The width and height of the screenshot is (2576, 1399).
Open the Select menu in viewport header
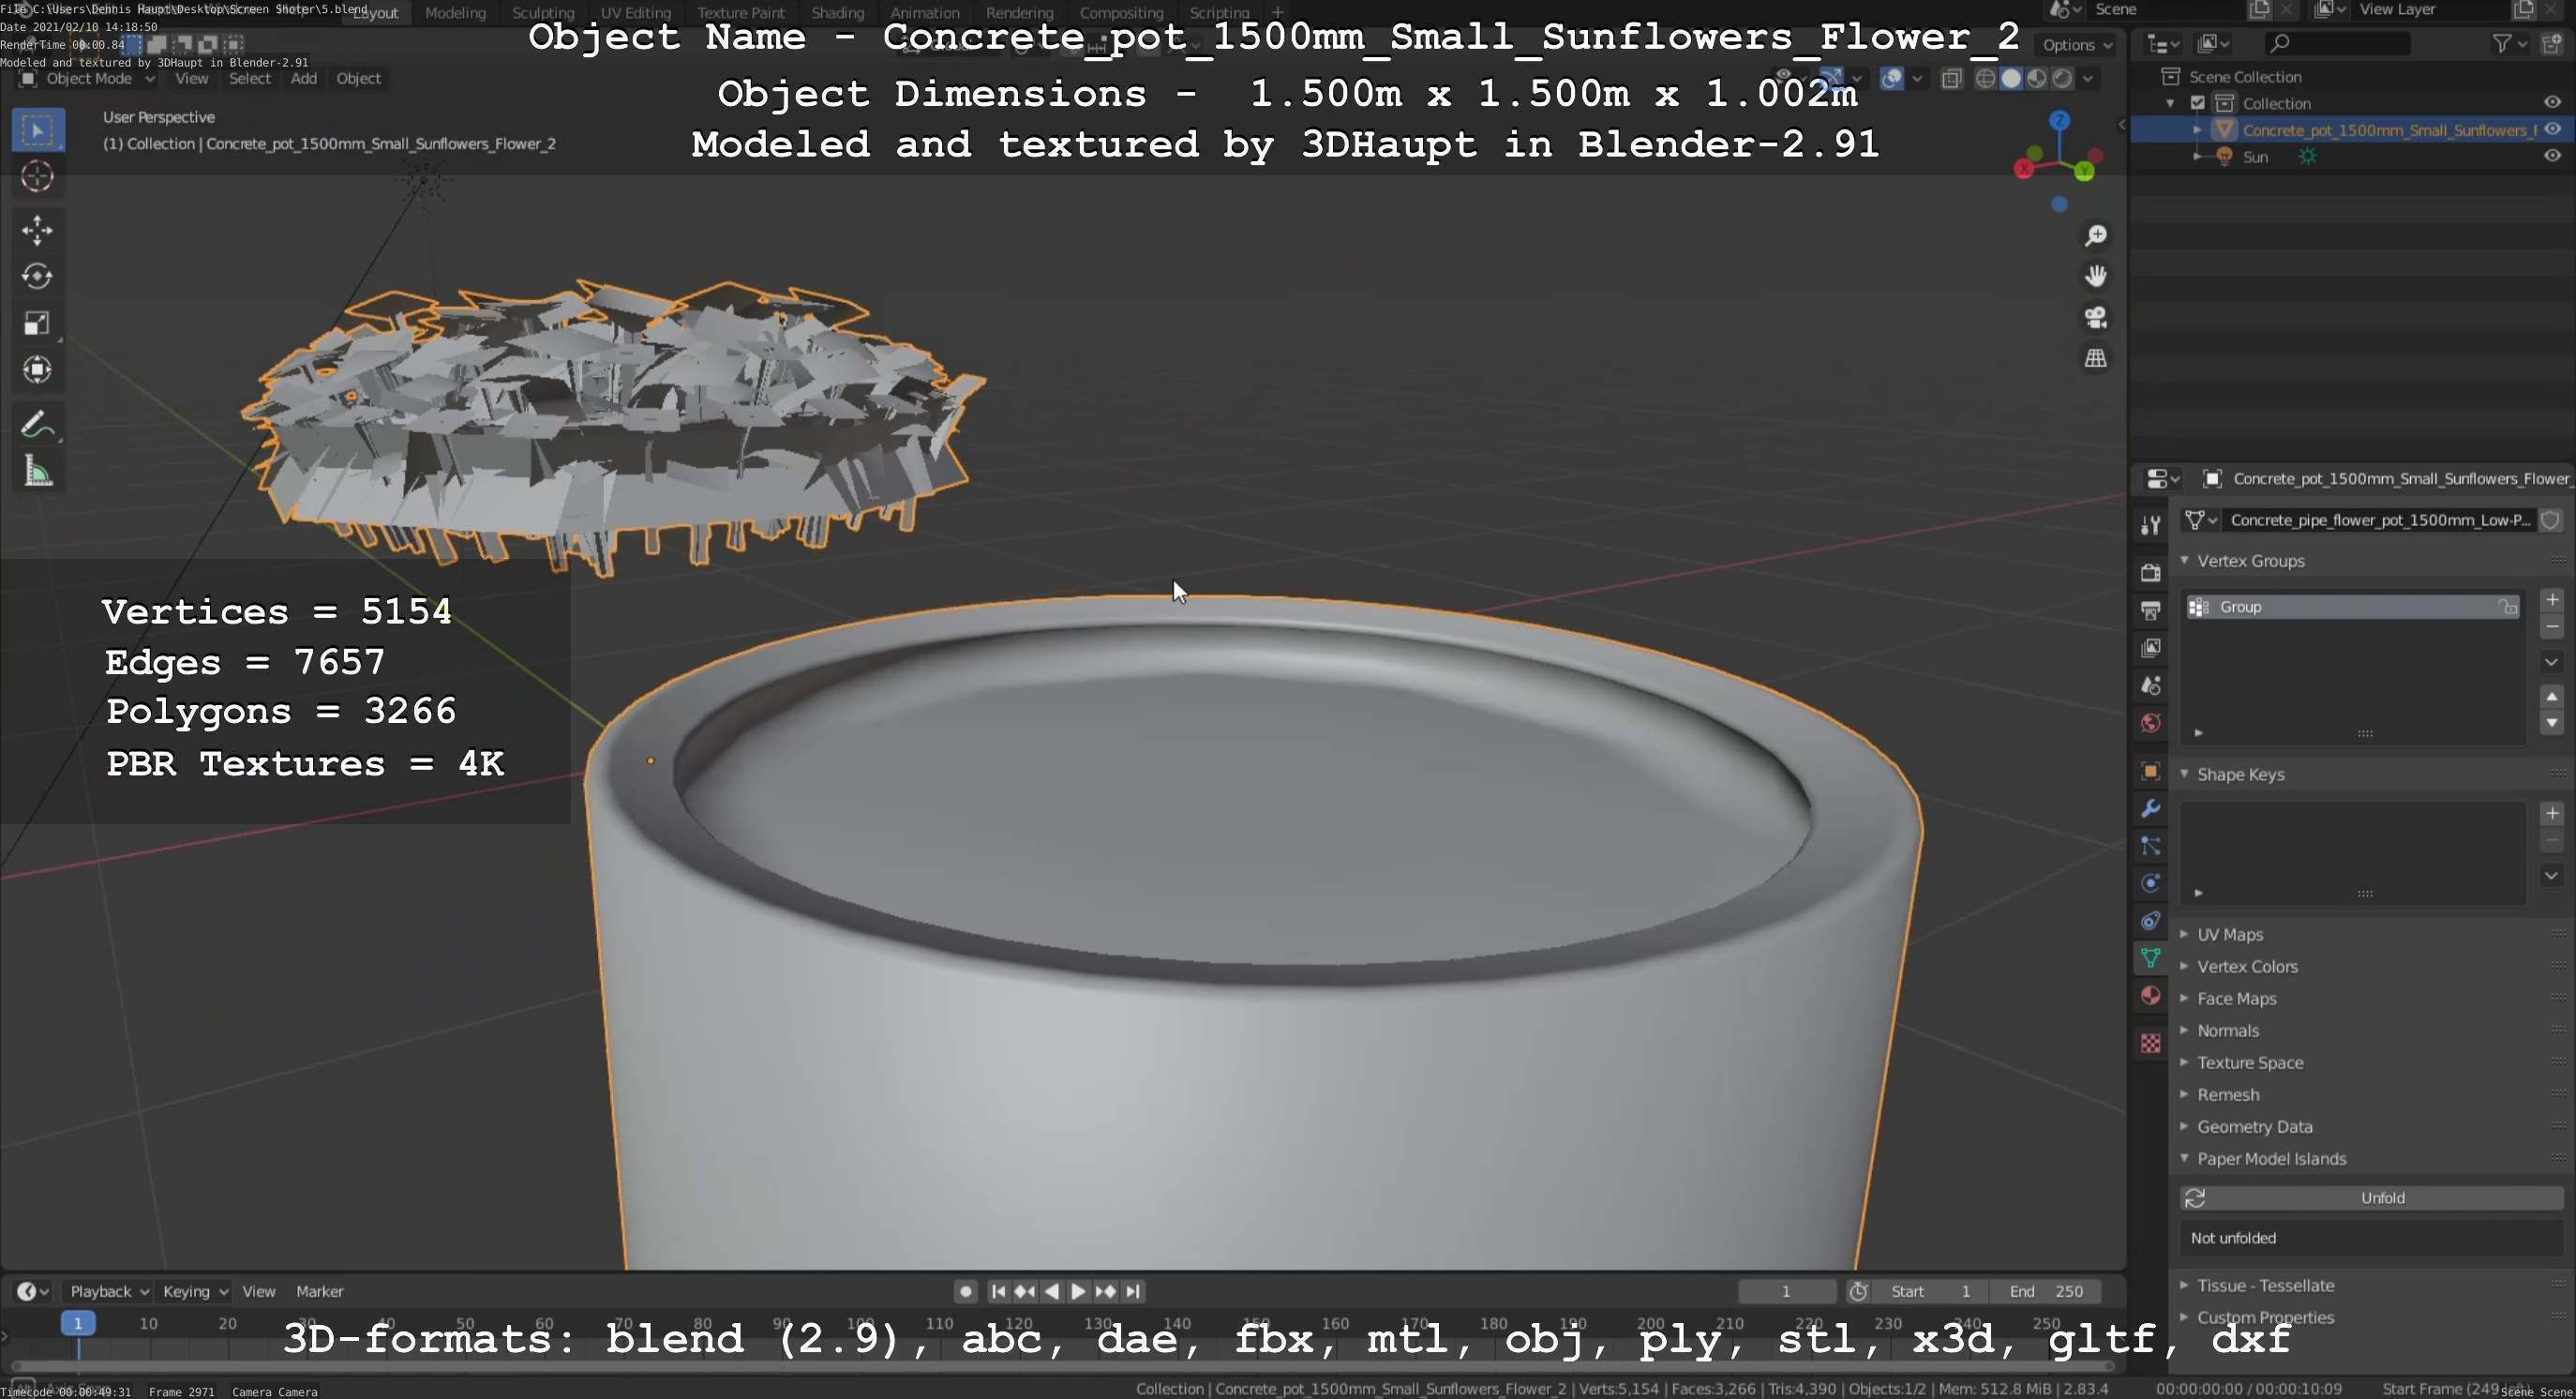click(249, 78)
